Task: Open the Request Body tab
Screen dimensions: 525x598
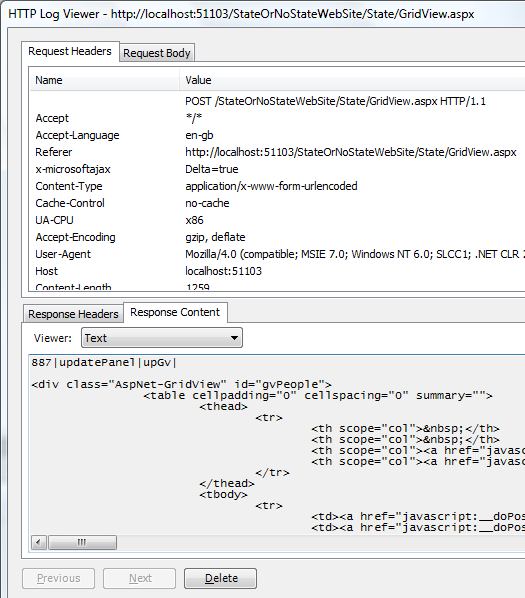Action: (x=157, y=53)
